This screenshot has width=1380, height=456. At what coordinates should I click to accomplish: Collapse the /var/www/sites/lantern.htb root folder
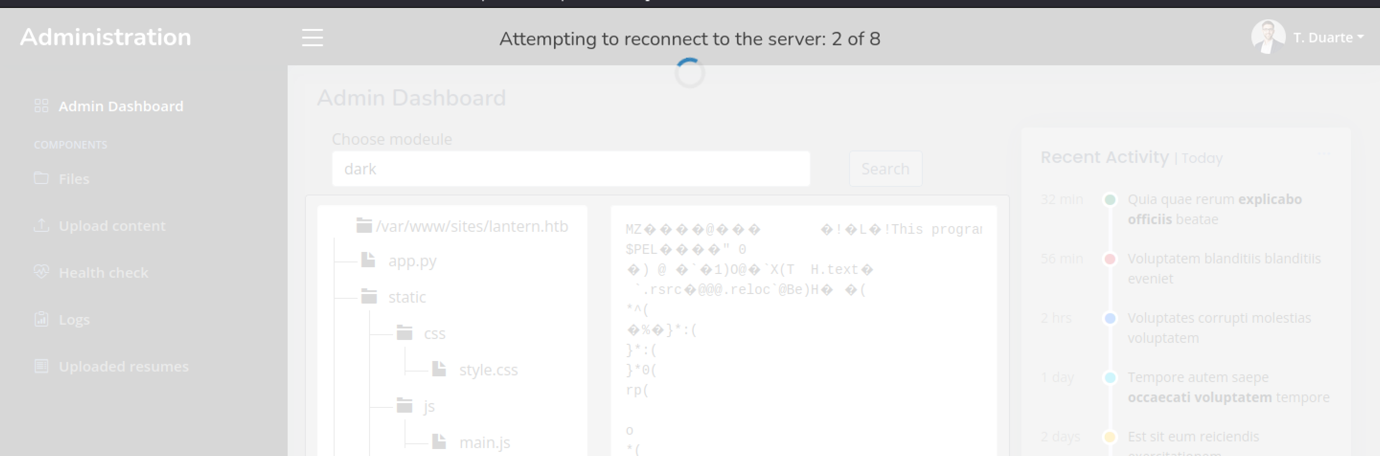[365, 226]
